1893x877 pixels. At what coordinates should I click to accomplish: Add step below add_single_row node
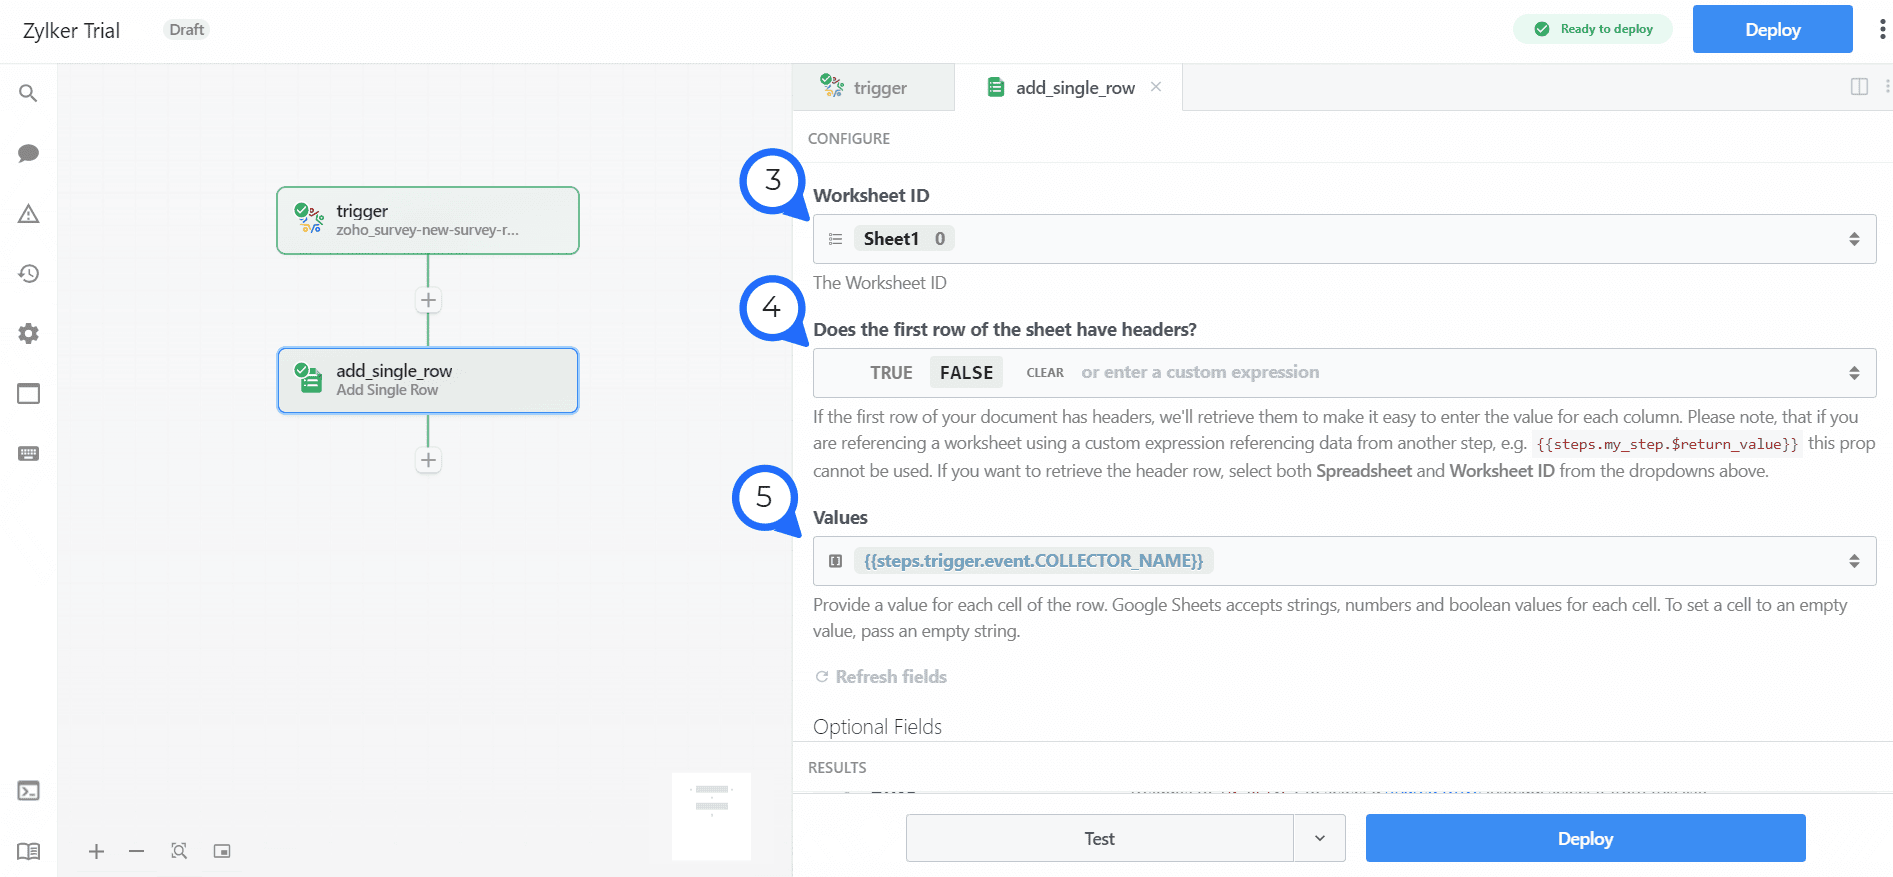(x=428, y=460)
